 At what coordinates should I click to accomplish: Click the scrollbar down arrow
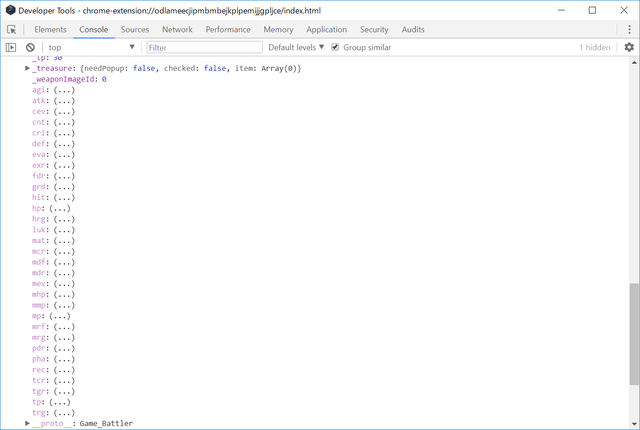point(634,424)
